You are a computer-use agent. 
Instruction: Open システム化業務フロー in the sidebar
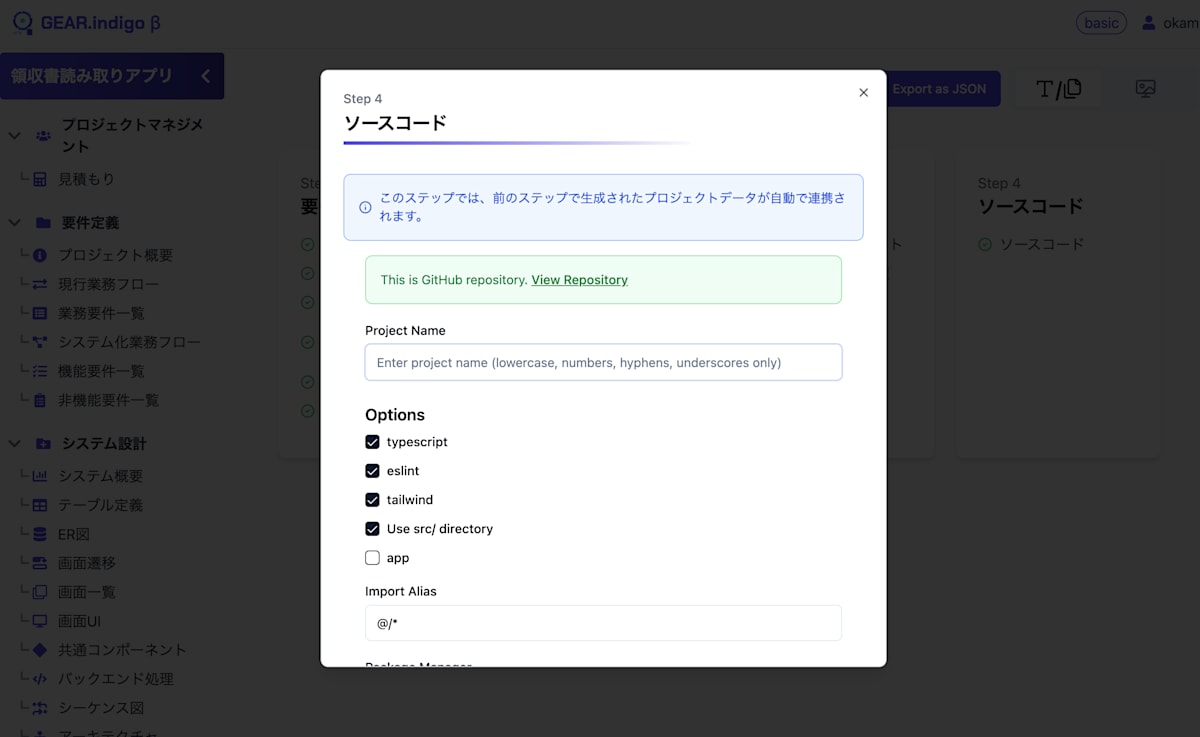coord(129,342)
